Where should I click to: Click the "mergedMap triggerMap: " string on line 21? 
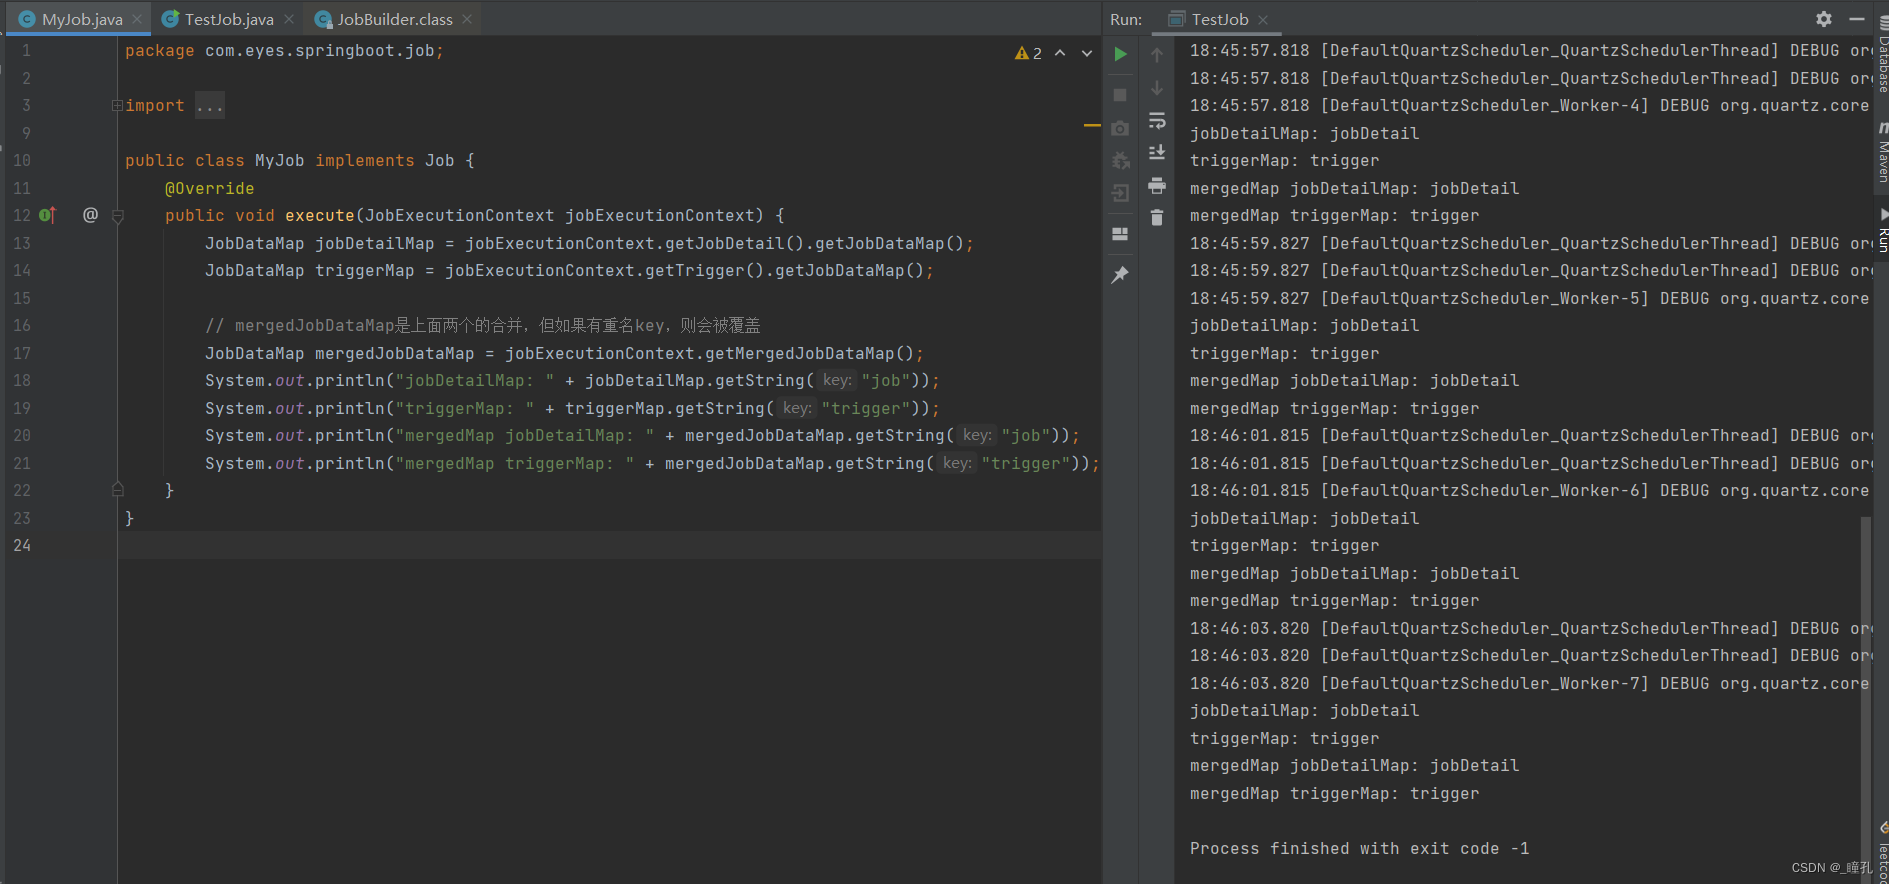pos(515,463)
